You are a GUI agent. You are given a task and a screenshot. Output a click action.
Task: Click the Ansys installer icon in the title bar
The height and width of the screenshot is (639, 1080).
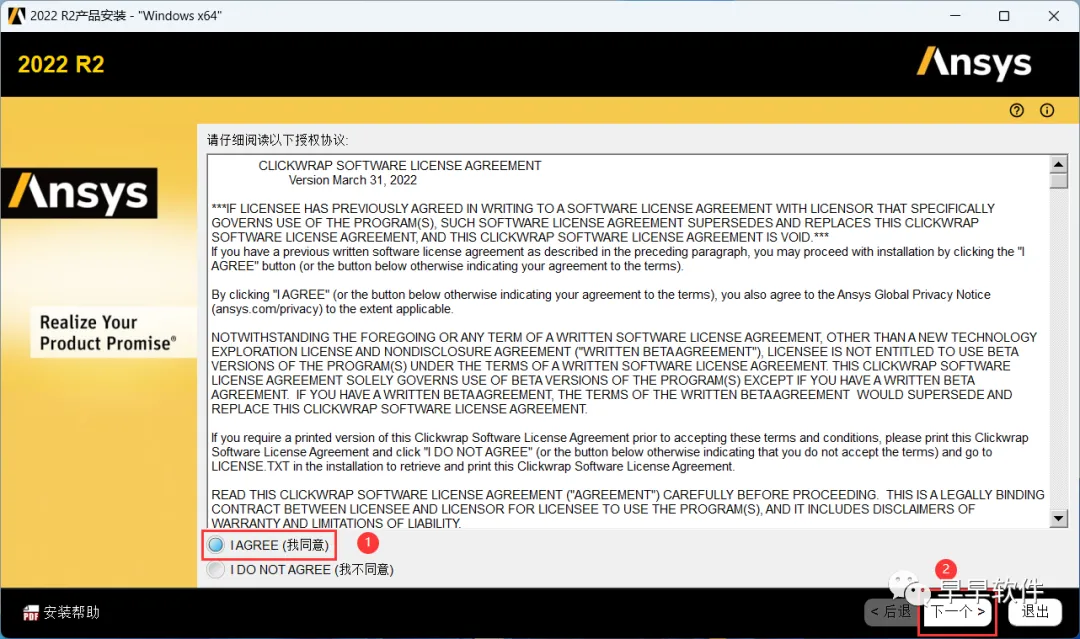(x=16, y=15)
